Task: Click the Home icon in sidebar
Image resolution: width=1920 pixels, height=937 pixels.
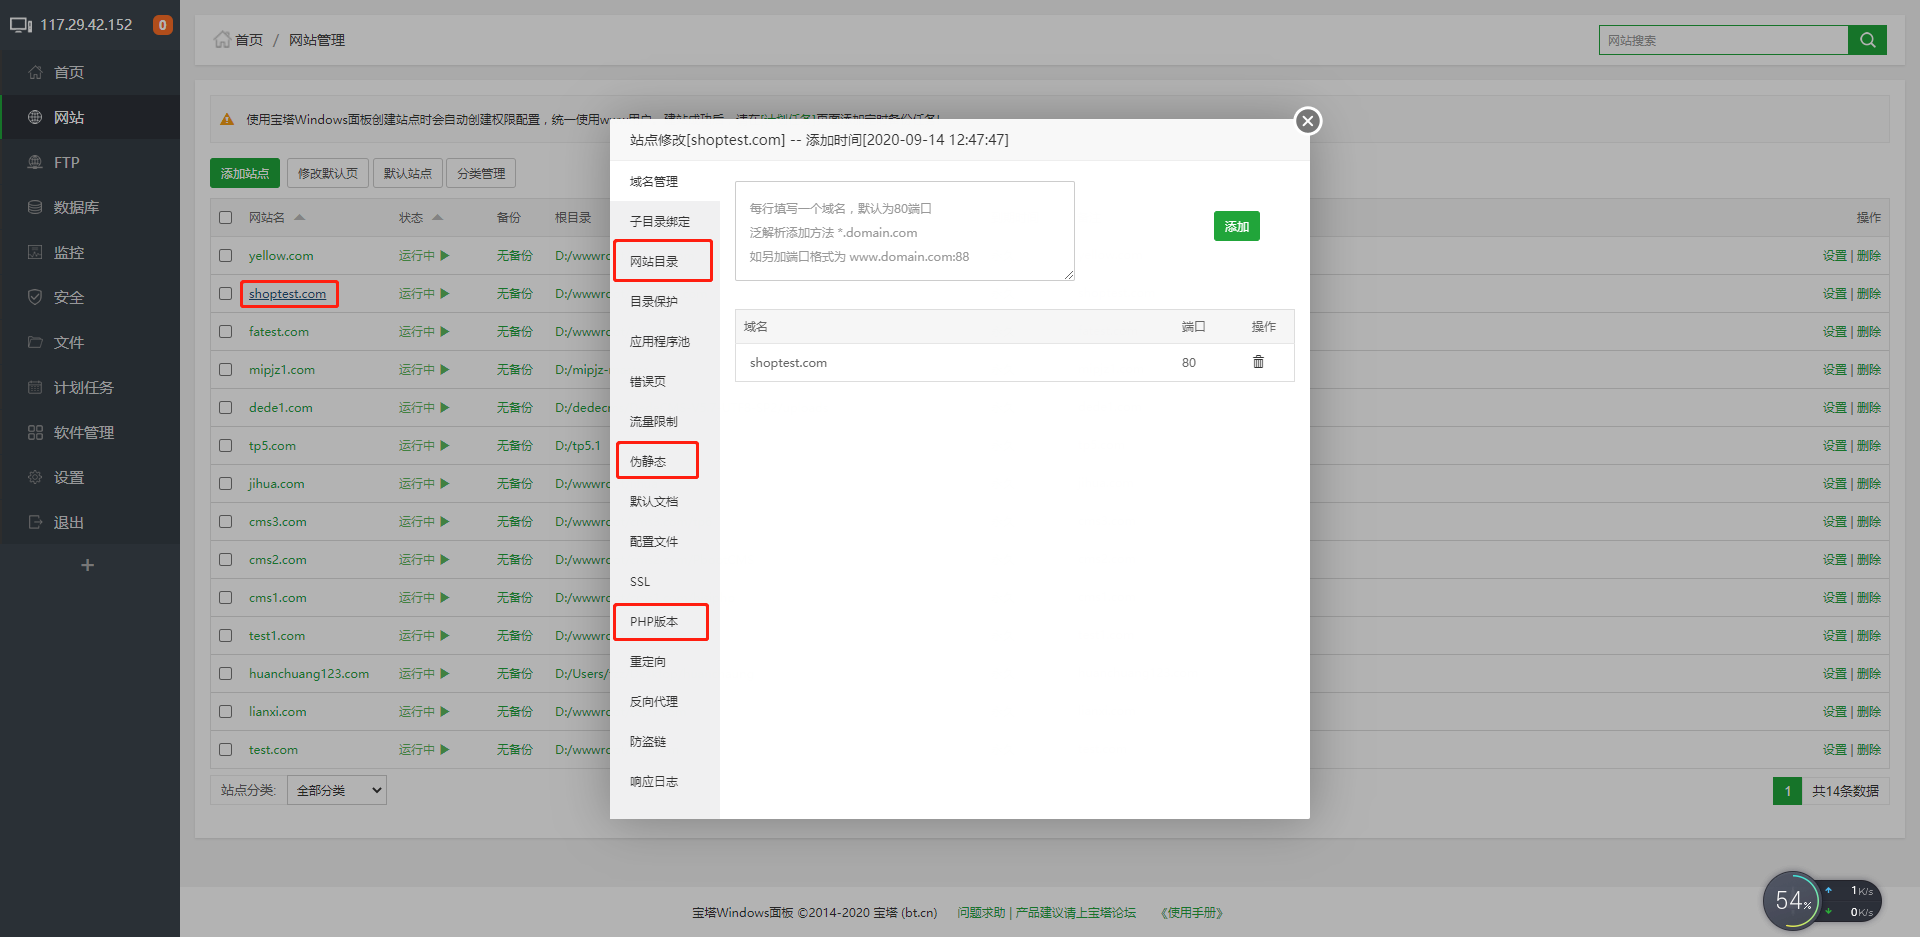Action: coord(35,72)
